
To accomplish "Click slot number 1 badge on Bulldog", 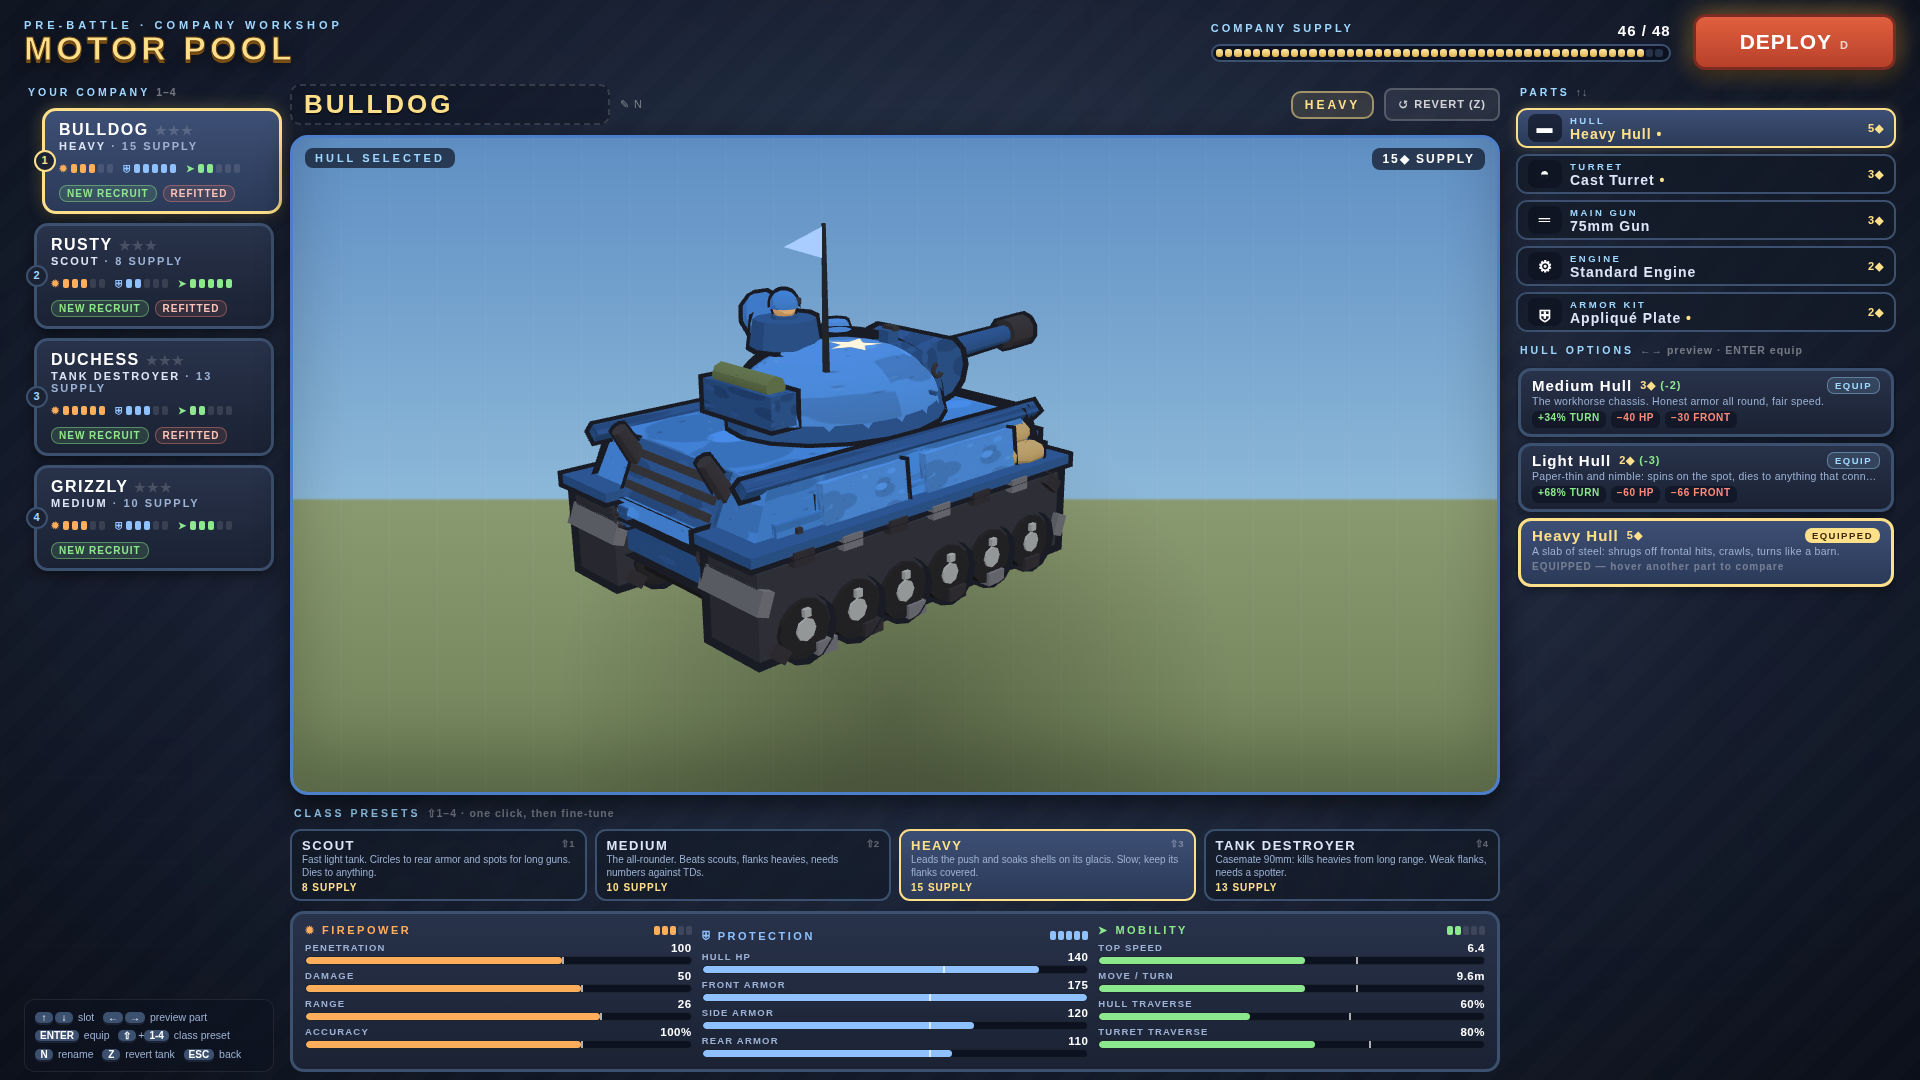I will coord(45,161).
